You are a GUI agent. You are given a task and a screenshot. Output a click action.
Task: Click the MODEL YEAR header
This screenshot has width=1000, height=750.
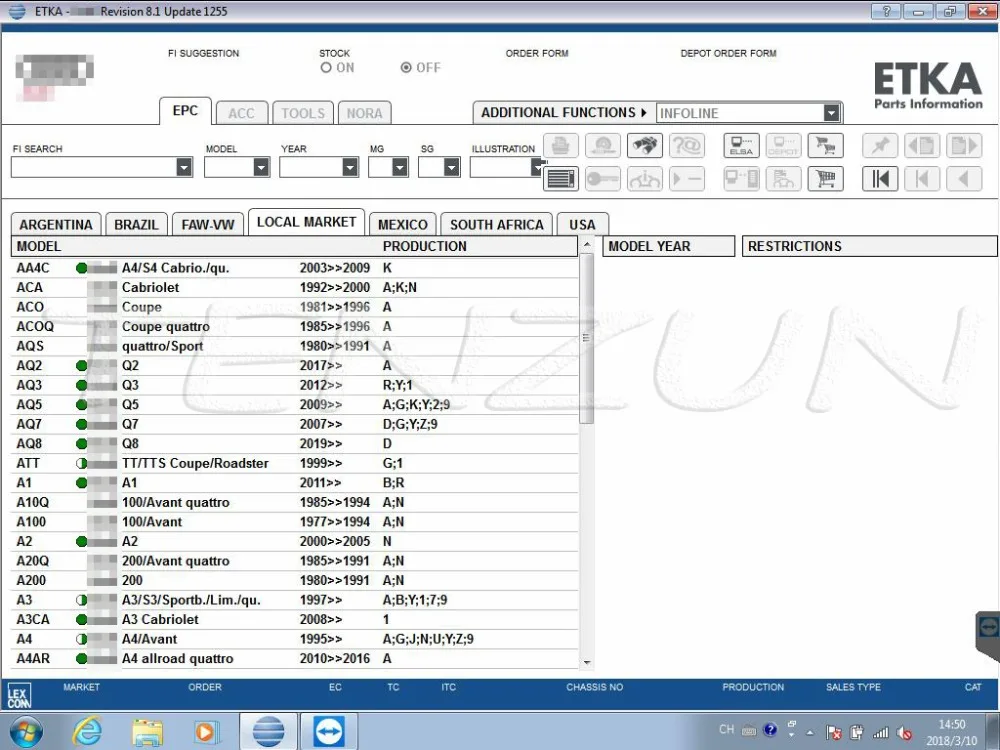click(x=668, y=246)
